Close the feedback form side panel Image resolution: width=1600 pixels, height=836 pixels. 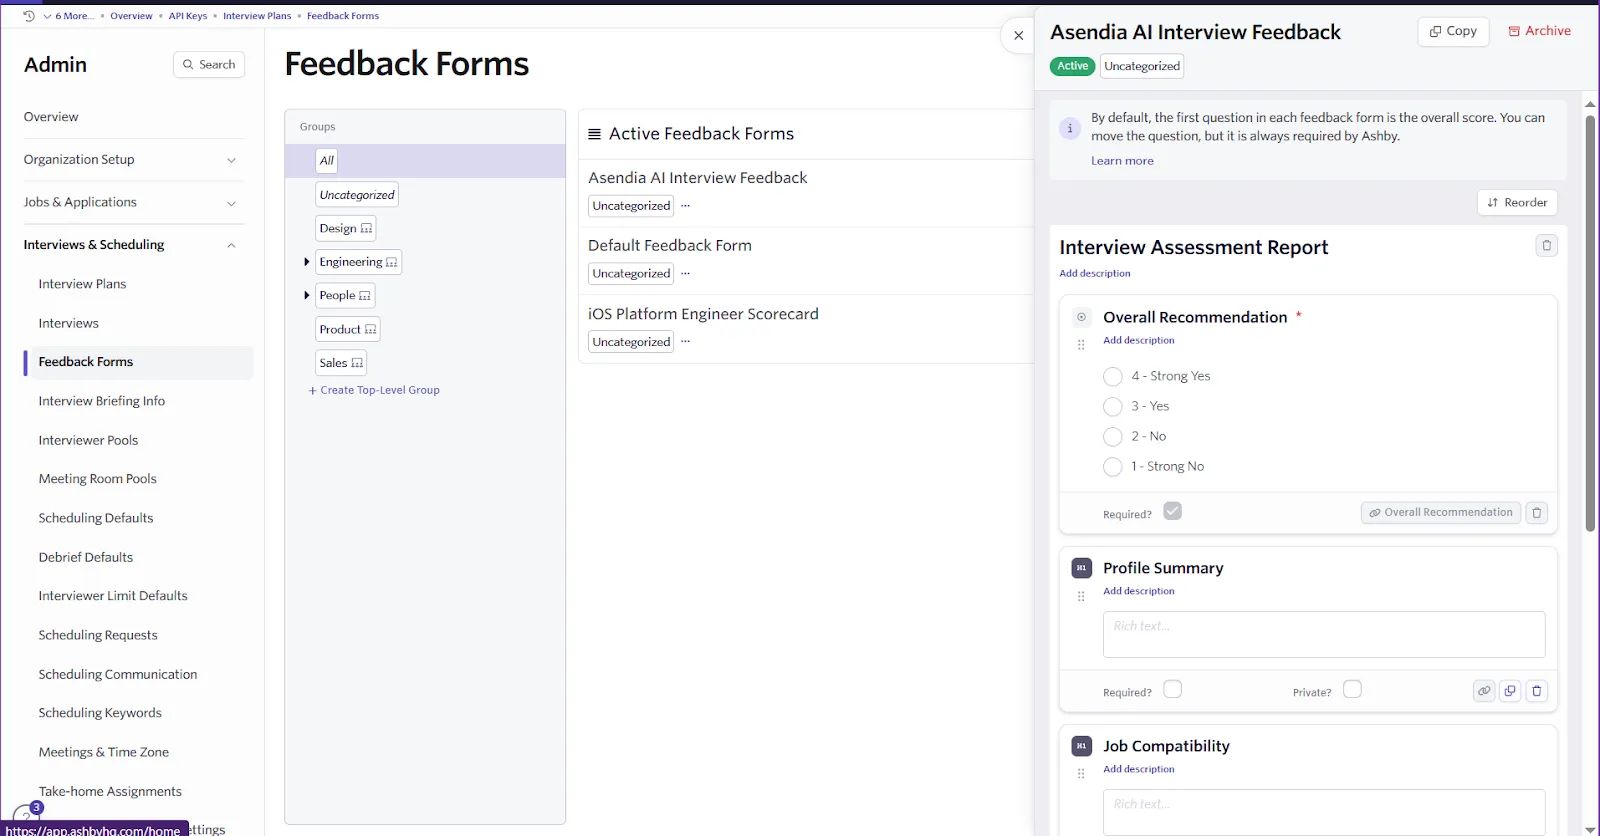(x=1018, y=36)
